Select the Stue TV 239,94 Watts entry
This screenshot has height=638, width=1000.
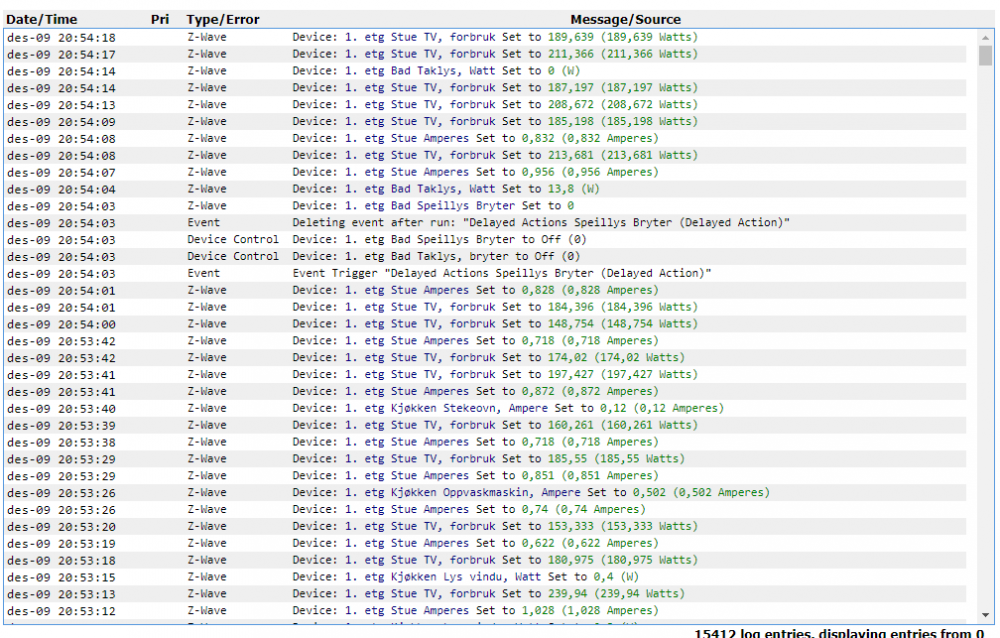(495, 593)
